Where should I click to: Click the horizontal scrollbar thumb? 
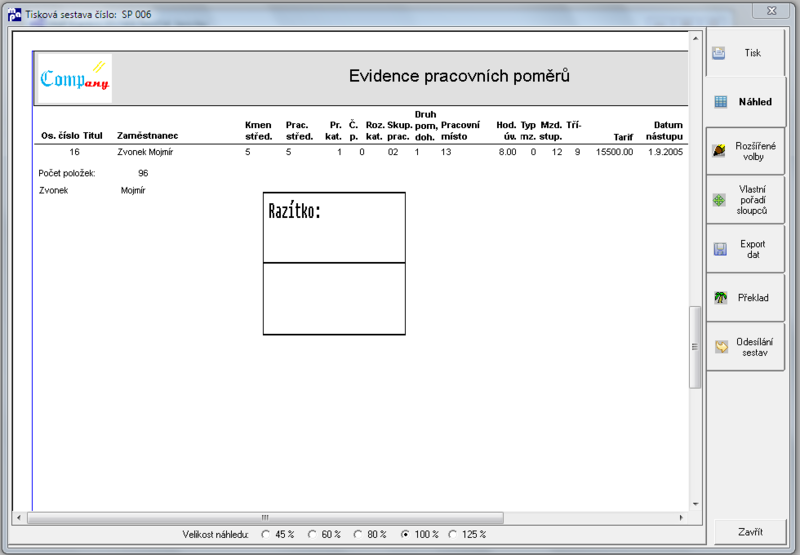point(265,518)
